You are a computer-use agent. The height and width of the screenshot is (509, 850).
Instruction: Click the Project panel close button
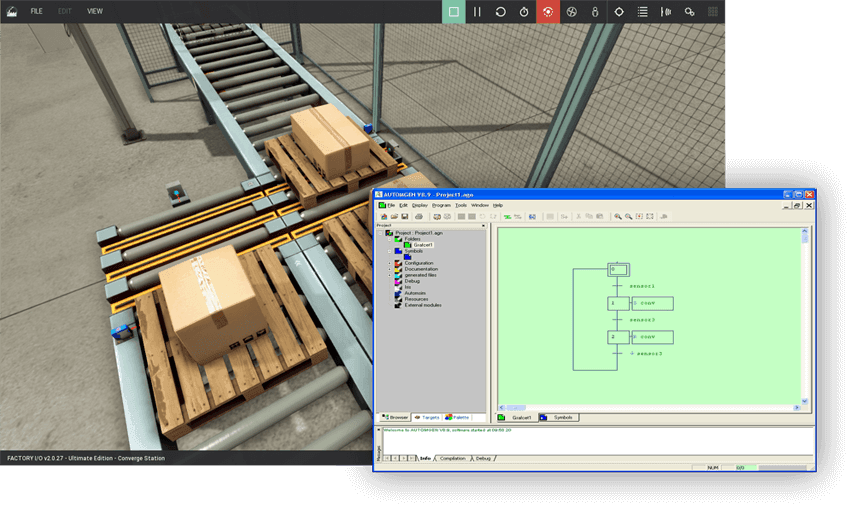[484, 225]
